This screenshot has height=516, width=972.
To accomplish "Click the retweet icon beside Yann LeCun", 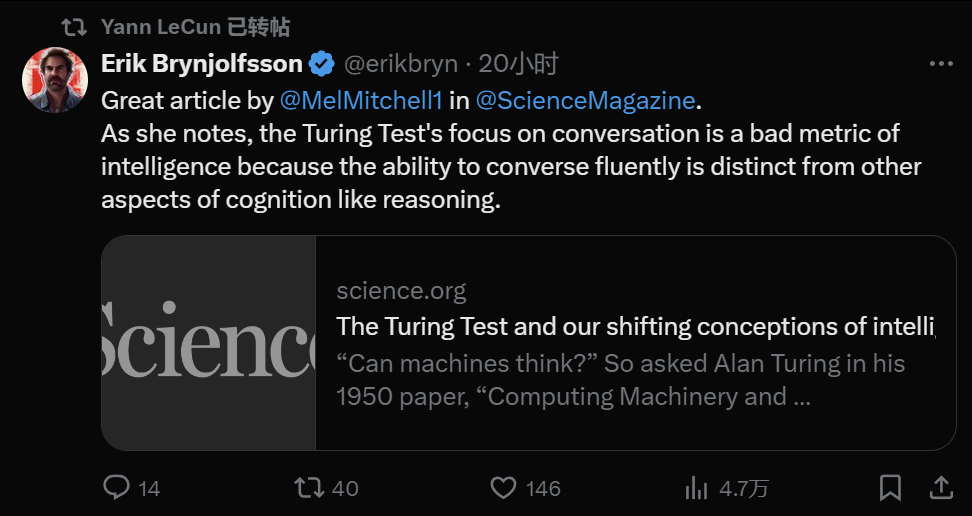I will click(74, 27).
